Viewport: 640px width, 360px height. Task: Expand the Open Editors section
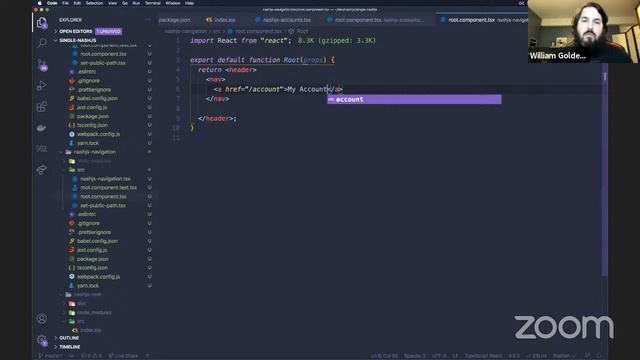coord(76,31)
